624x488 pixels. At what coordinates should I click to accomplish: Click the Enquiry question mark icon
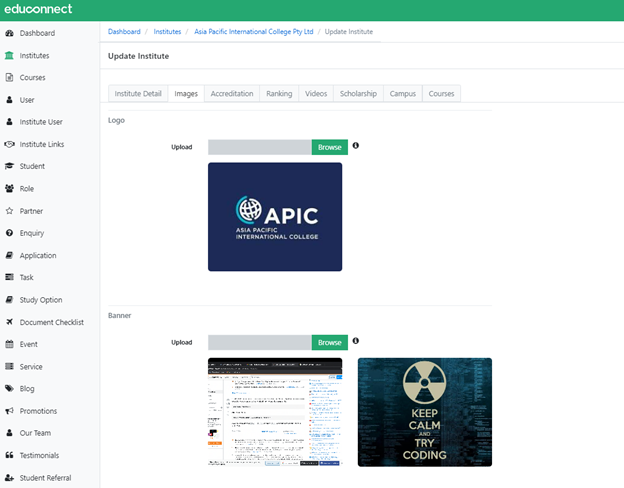[x=9, y=233]
